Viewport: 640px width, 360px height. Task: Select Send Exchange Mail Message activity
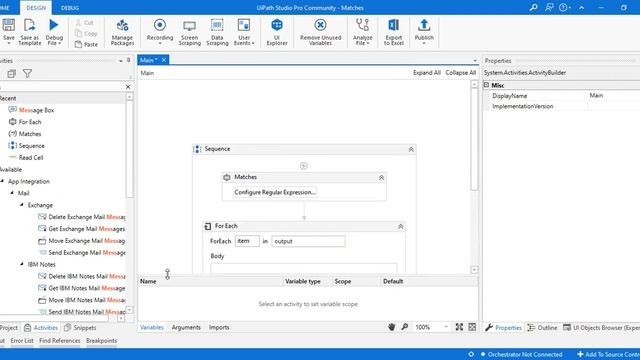(82, 253)
